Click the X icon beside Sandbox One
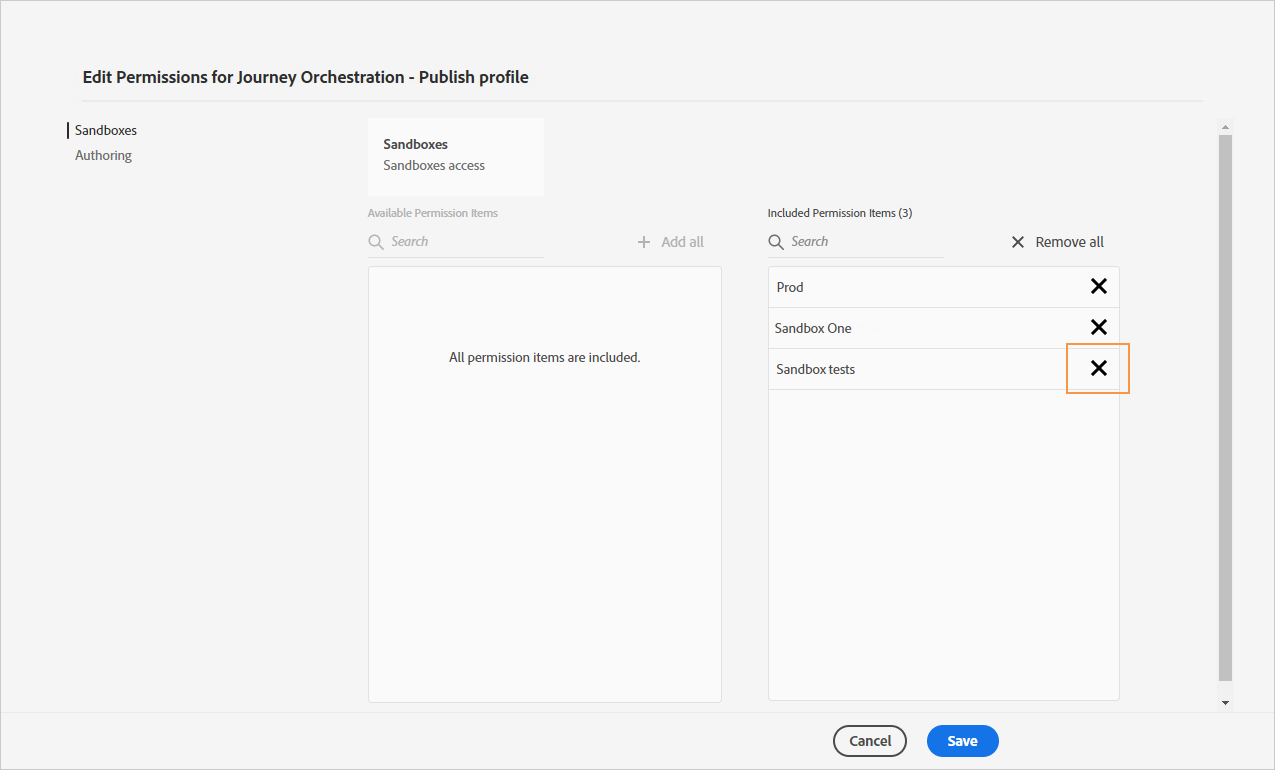 point(1098,328)
